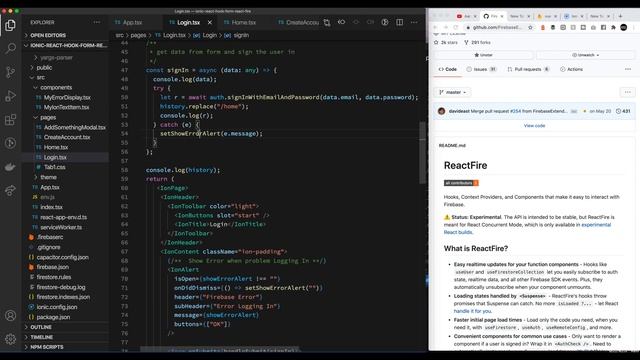Expand the public folder
Image resolution: width=640 pixels, height=360 pixels.
44,67
